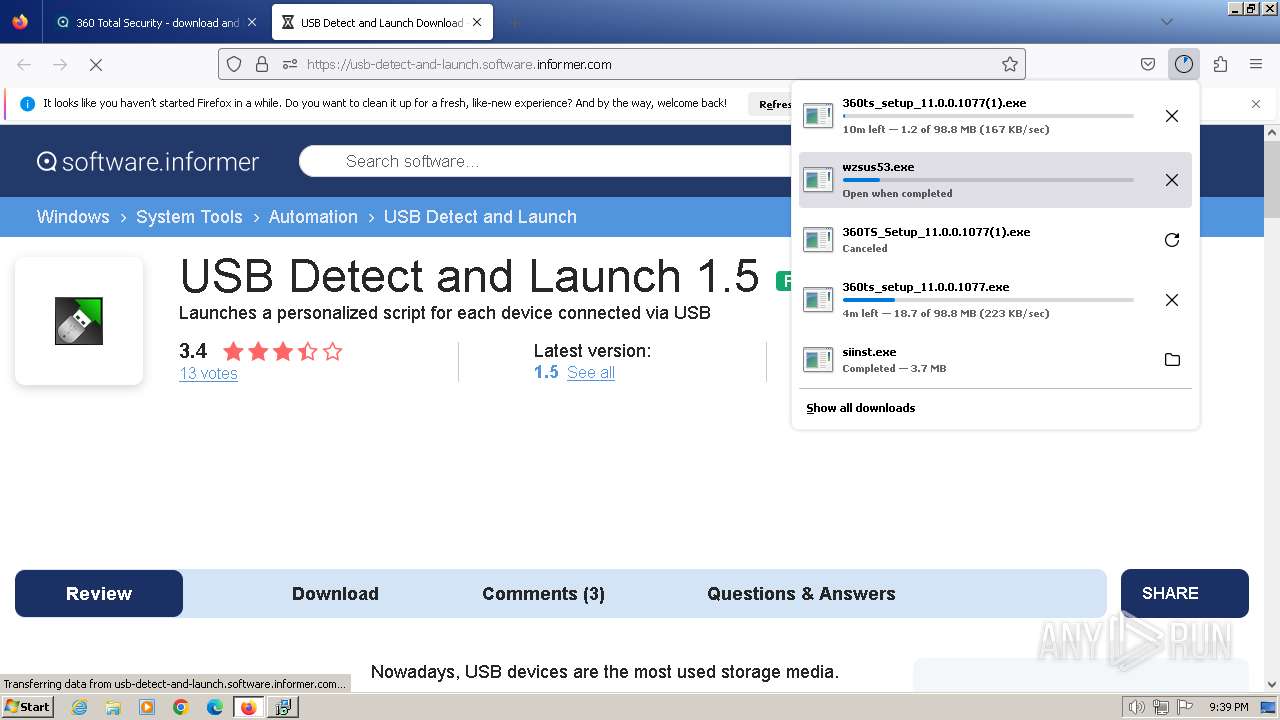Click the Firefox taskbar button
Viewport: 1280px width, 720px height.
click(x=248, y=707)
